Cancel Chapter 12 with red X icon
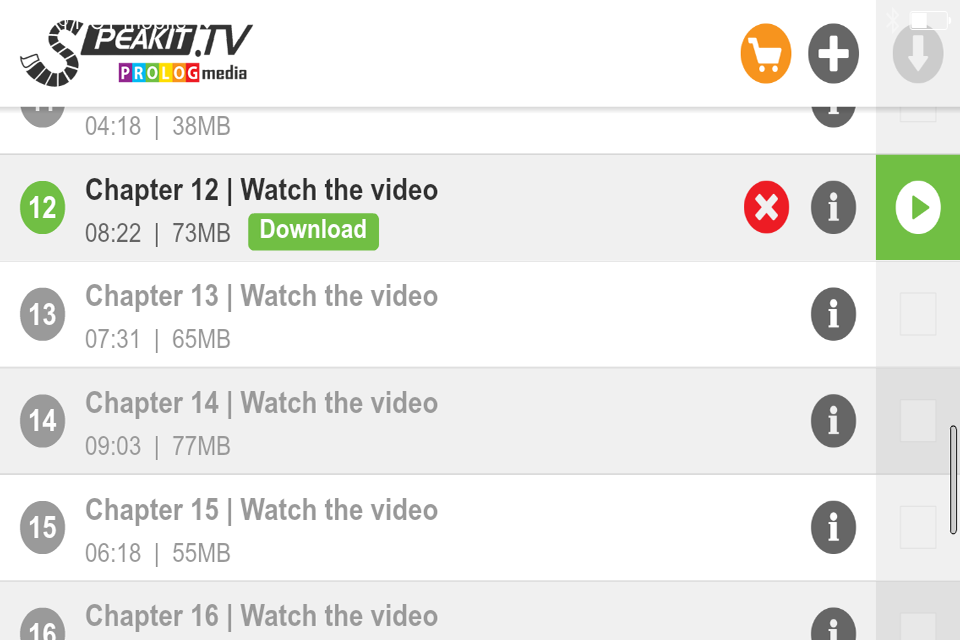960x640 pixels. 766,207
